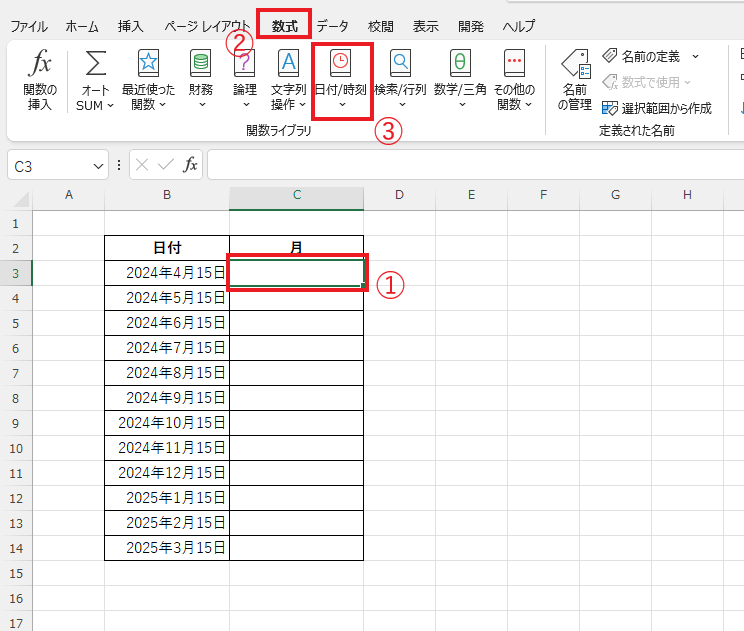Expand the 数学/三角 dropdown chevron
Screen dimensions: 744x631
[x=462, y=105]
